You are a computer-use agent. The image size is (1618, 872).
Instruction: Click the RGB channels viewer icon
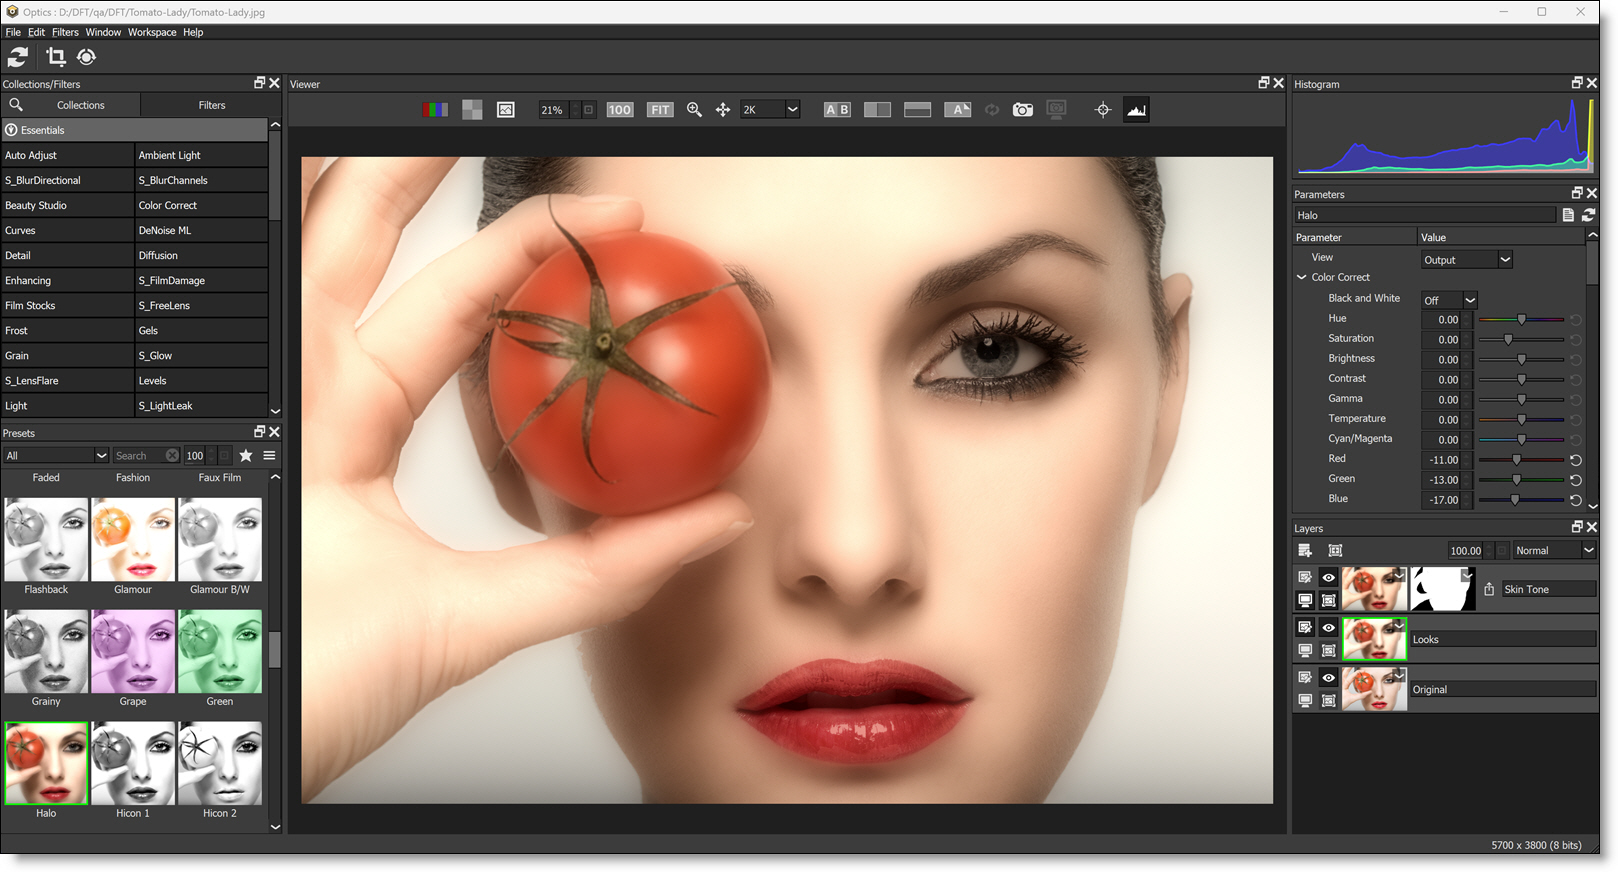[x=435, y=110]
